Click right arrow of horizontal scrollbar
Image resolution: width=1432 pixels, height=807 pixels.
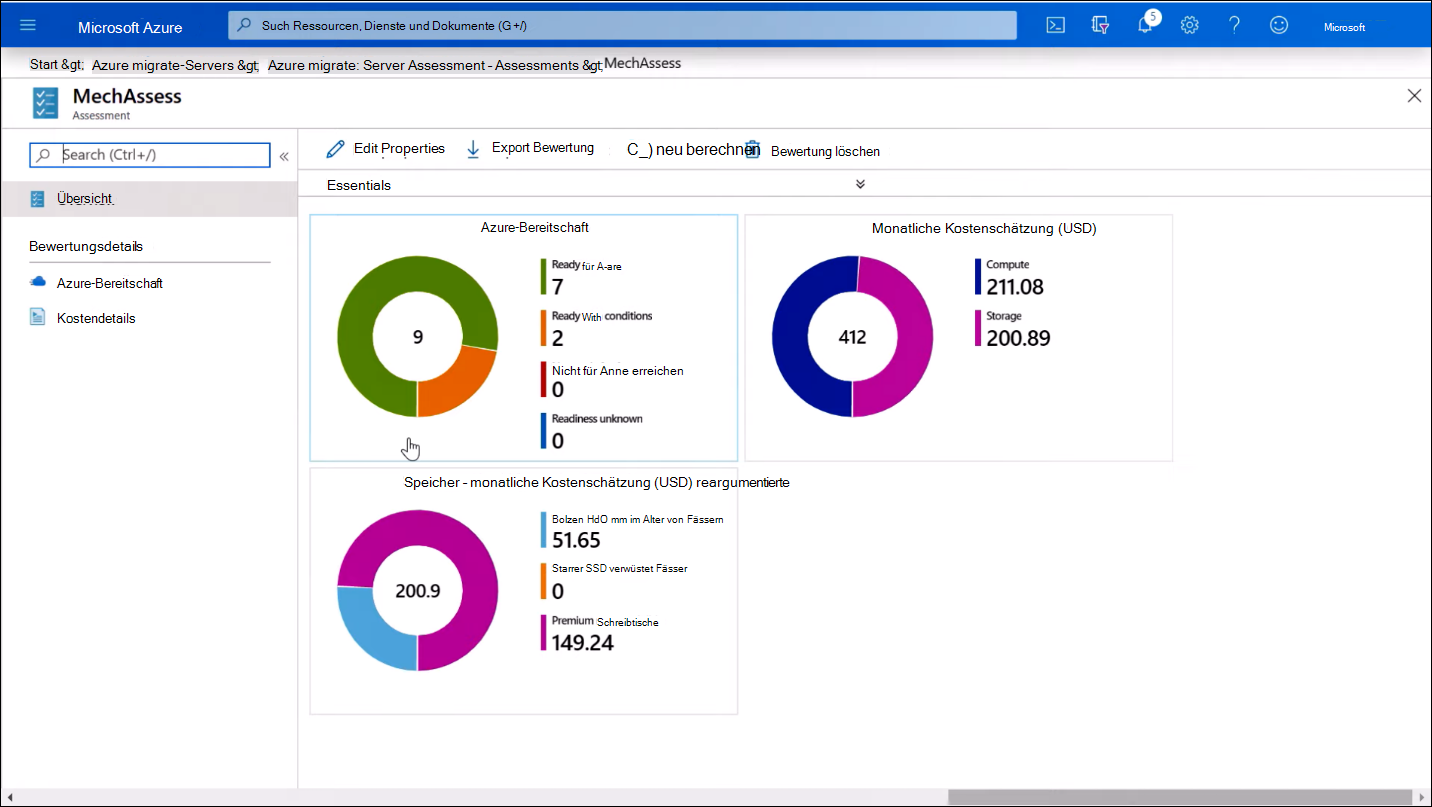[x=1421, y=797]
